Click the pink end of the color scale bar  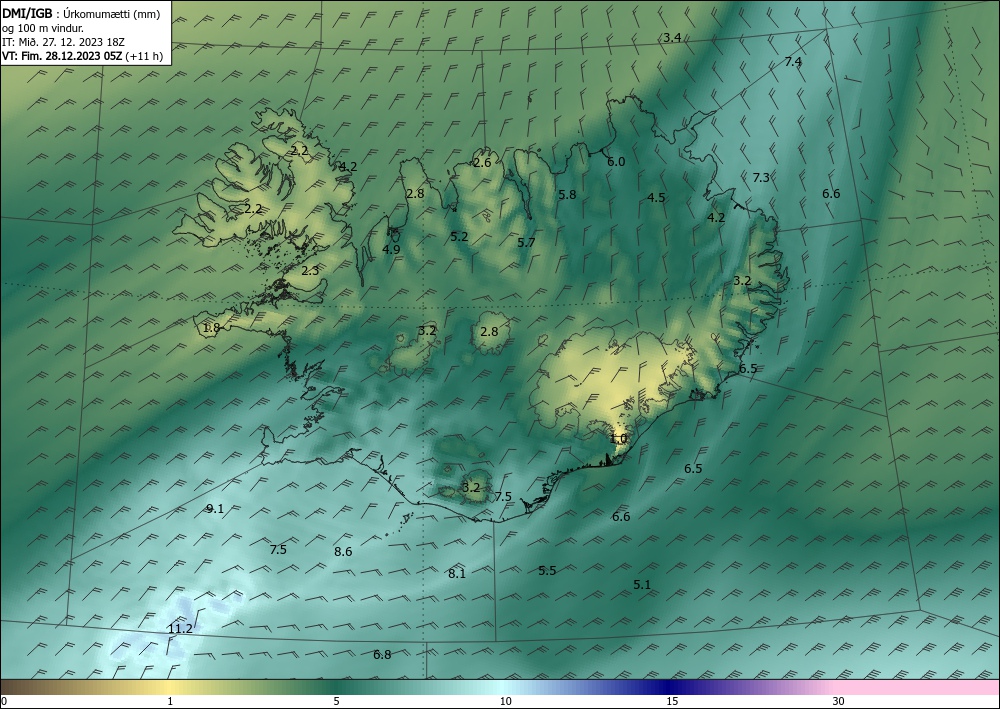coord(918,687)
